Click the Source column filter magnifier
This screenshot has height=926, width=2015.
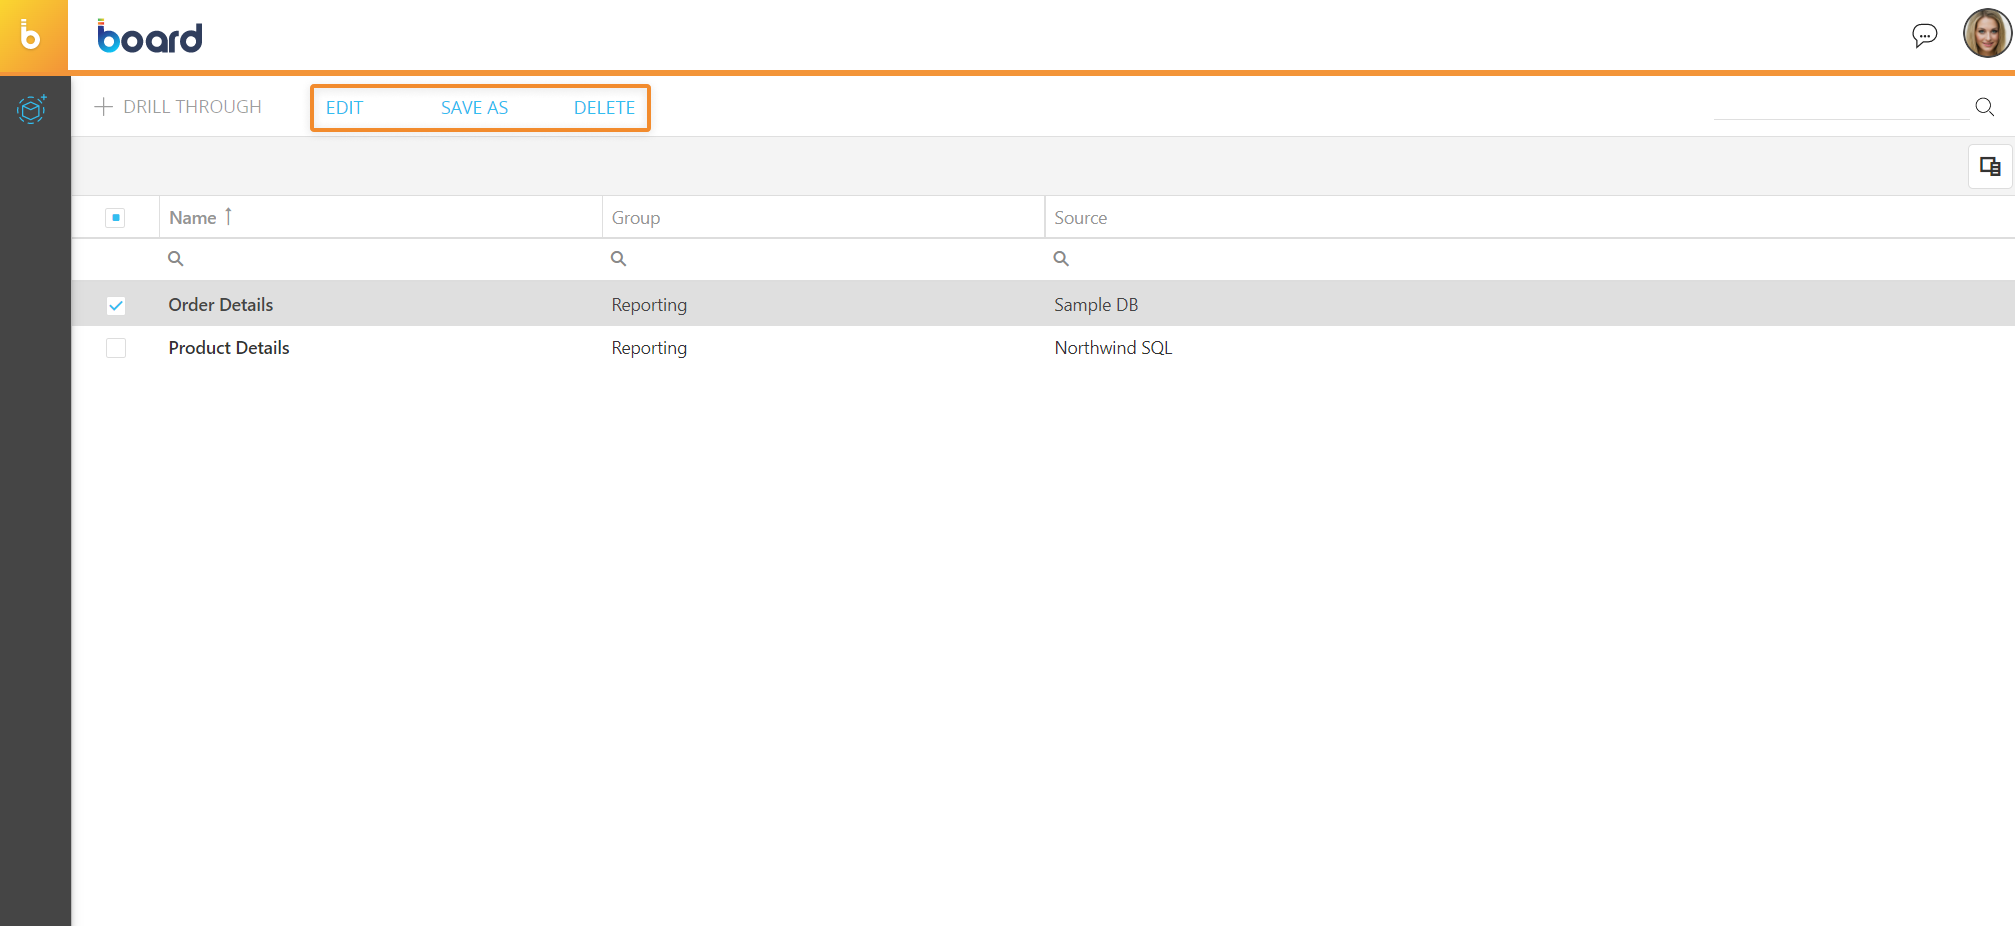(x=1061, y=259)
